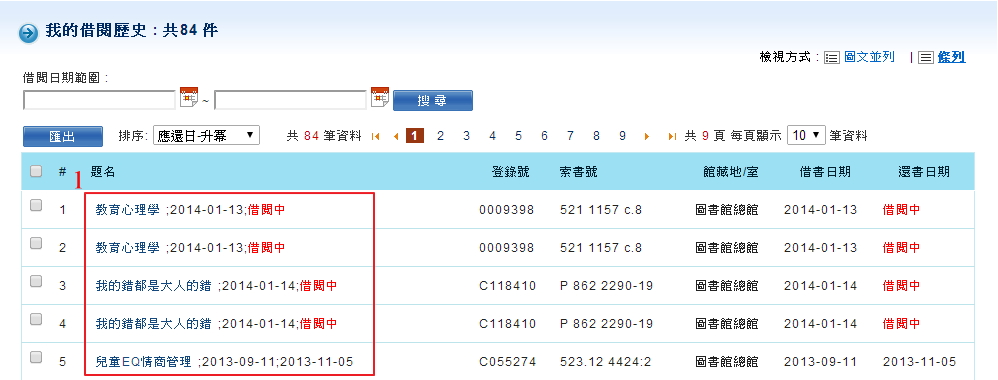998x380 pixels.
Task: Click the 匯出 export button
Action: point(63,136)
